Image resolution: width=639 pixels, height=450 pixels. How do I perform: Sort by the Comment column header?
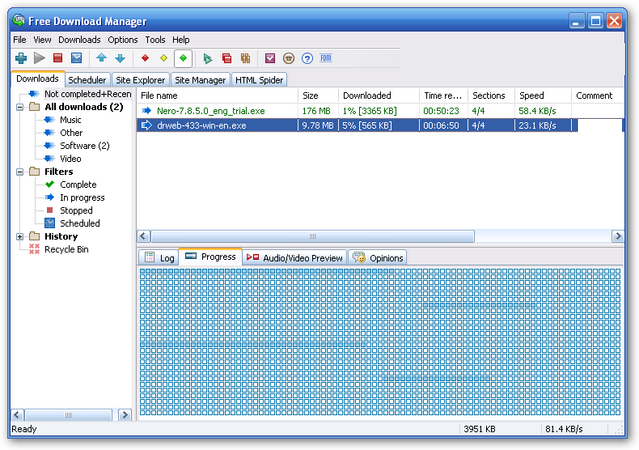click(x=597, y=96)
